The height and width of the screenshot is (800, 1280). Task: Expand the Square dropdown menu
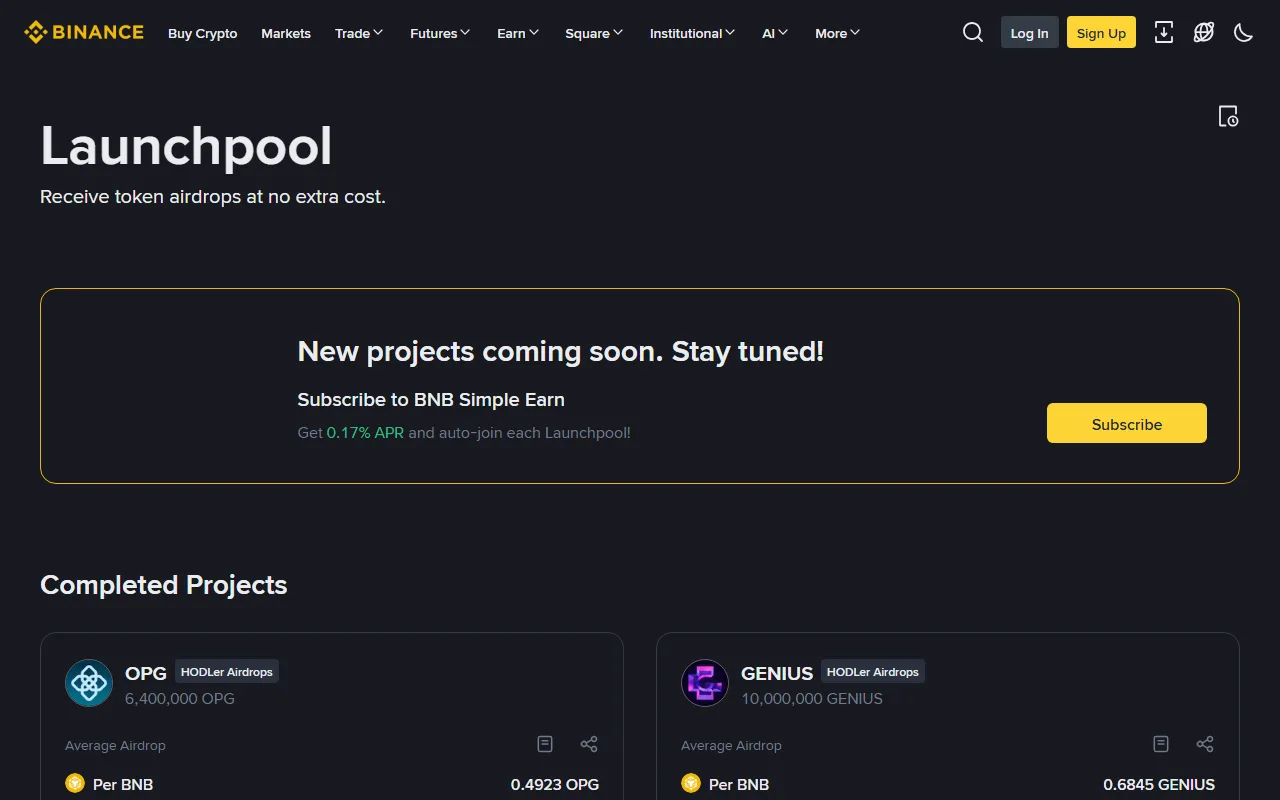click(x=594, y=33)
